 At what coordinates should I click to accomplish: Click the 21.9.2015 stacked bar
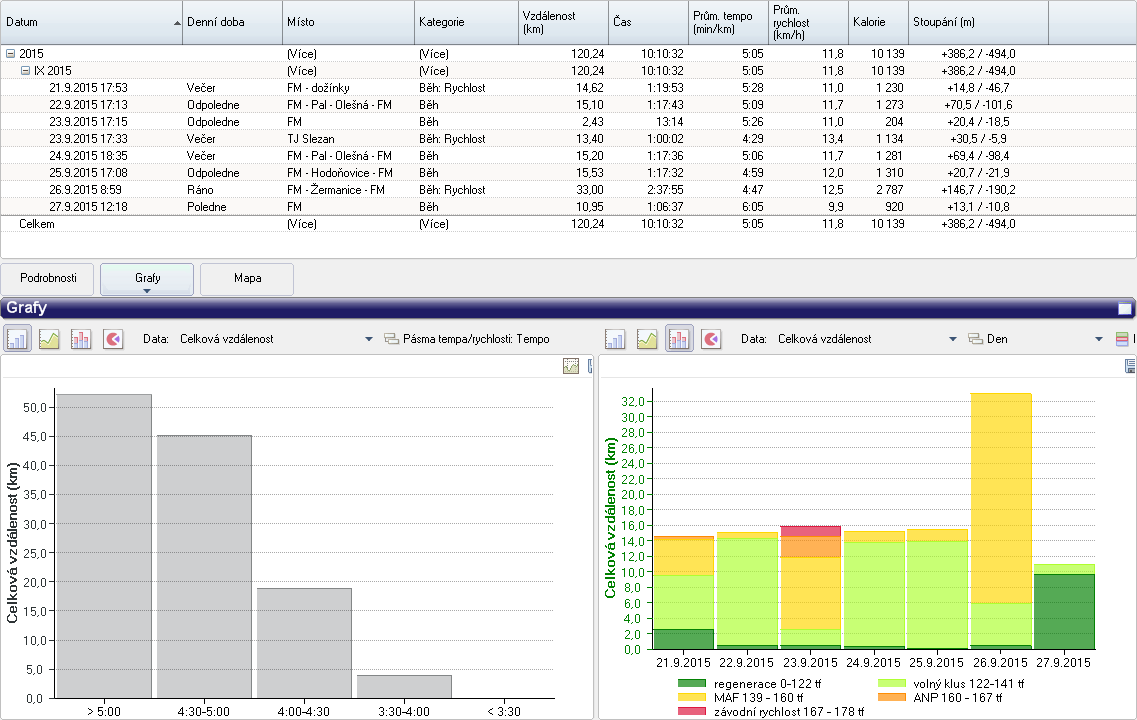coord(684,592)
